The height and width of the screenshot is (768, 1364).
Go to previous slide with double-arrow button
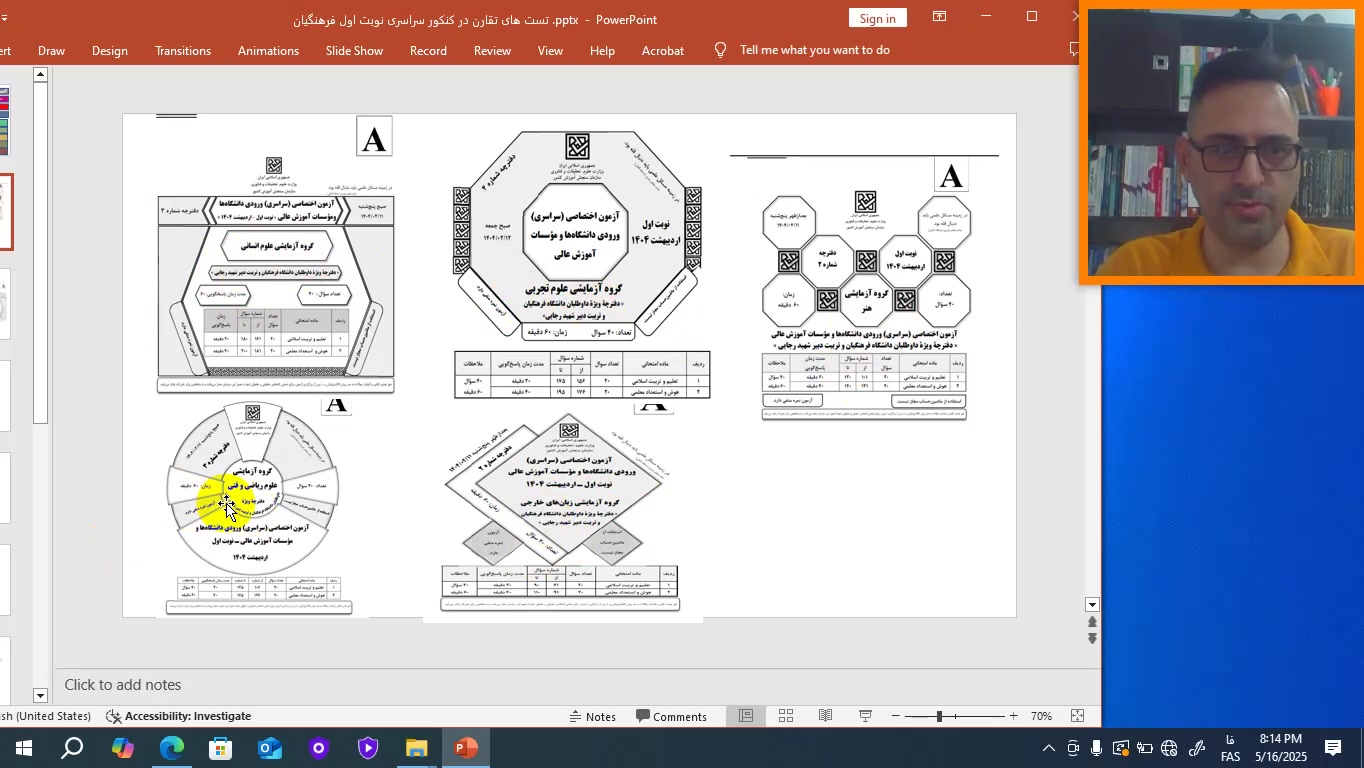coord(1092,622)
